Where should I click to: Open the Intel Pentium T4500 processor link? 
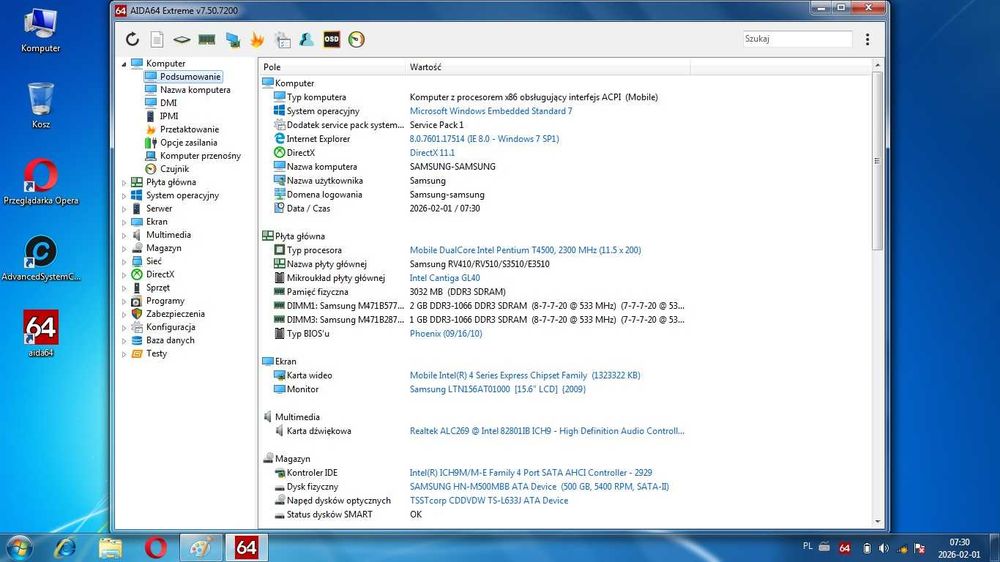[525, 250]
